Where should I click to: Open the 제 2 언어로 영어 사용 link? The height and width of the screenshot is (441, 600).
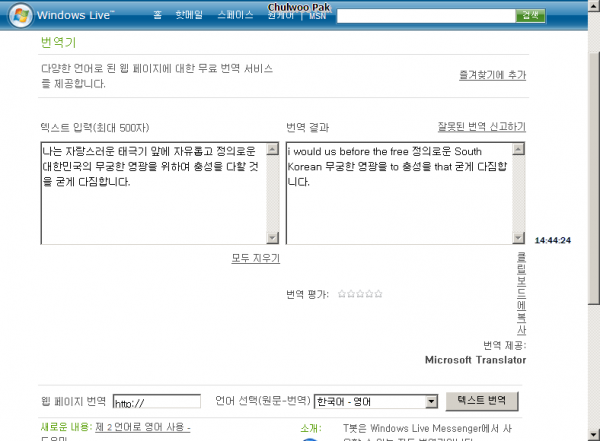tap(143, 427)
